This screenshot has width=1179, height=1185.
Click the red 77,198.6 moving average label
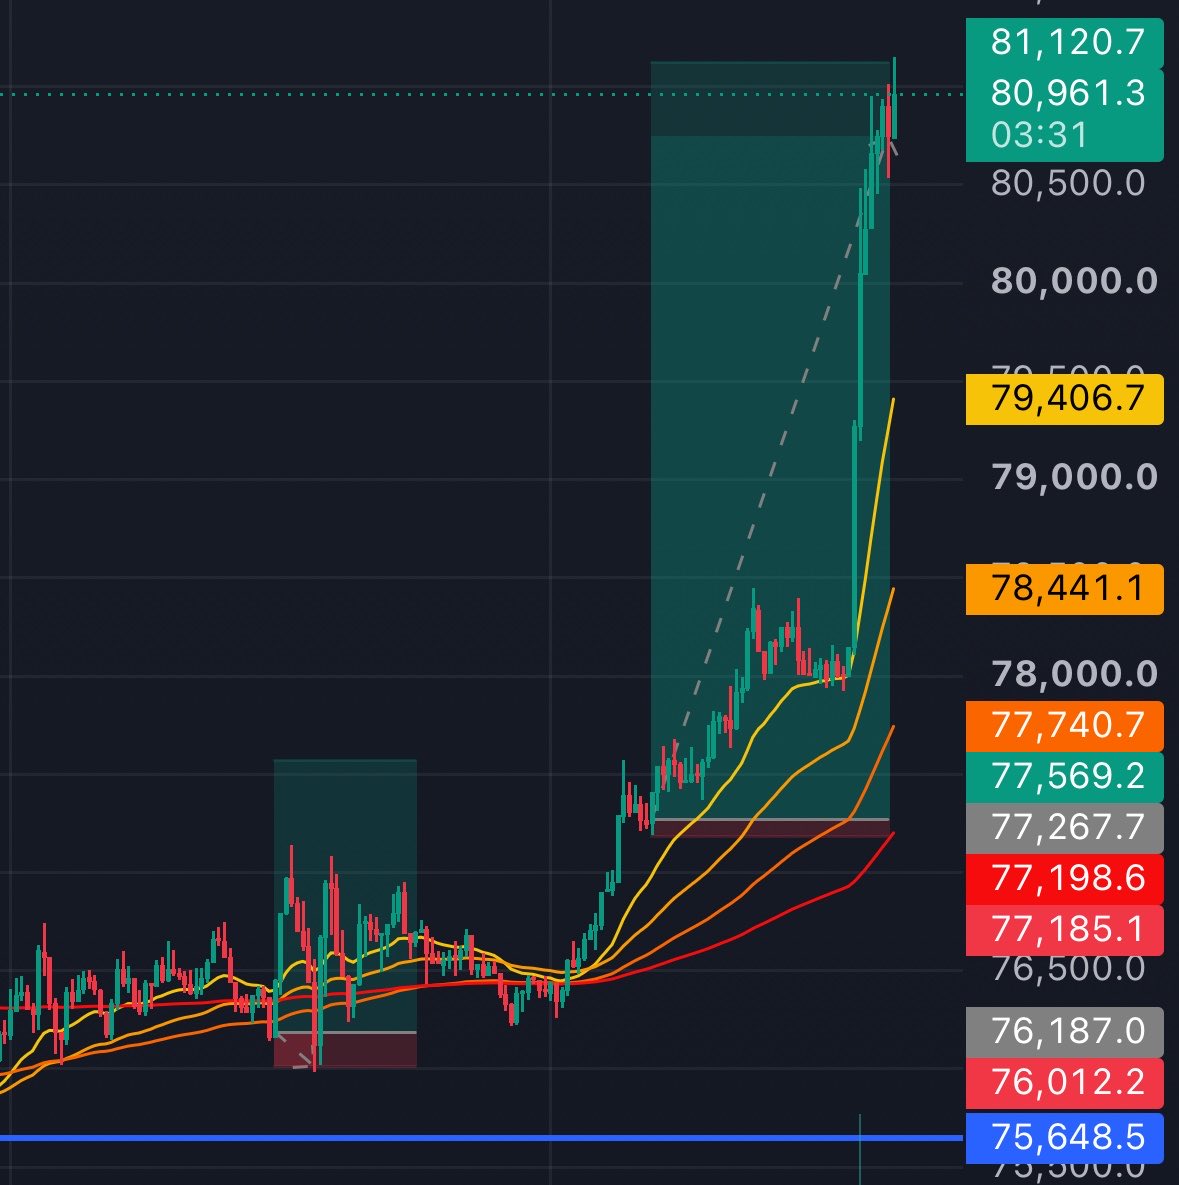pyautogui.click(x=1064, y=879)
